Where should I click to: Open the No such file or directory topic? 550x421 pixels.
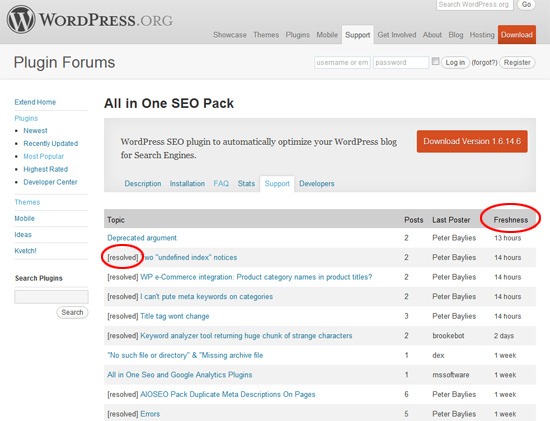(x=185, y=355)
